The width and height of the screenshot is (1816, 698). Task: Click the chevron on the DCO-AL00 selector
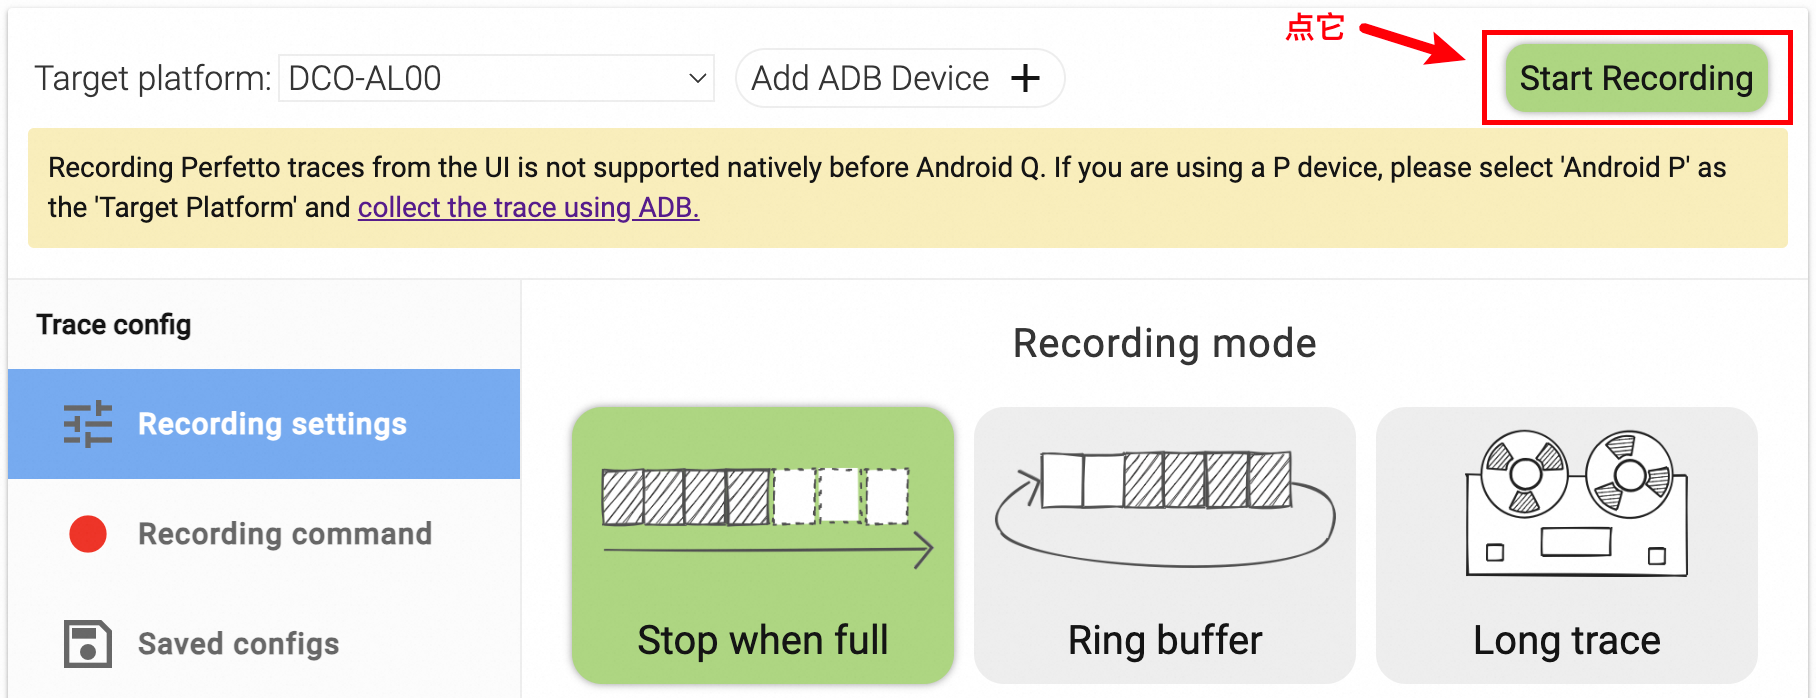(697, 77)
